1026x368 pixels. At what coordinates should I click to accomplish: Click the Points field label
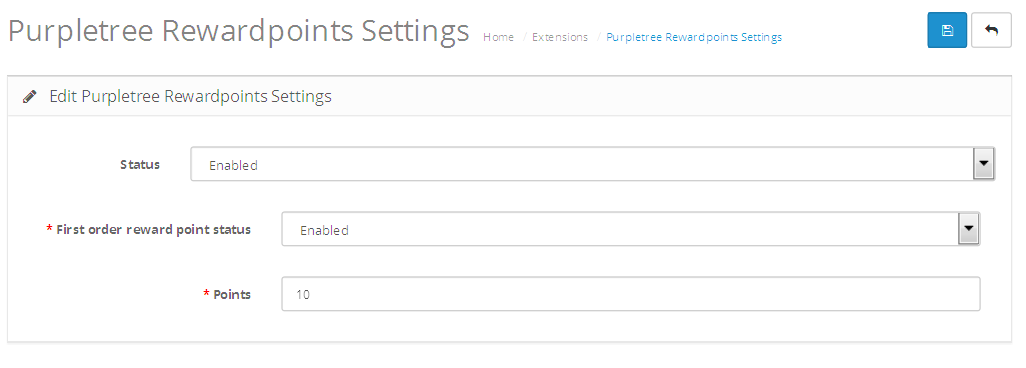tap(232, 295)
